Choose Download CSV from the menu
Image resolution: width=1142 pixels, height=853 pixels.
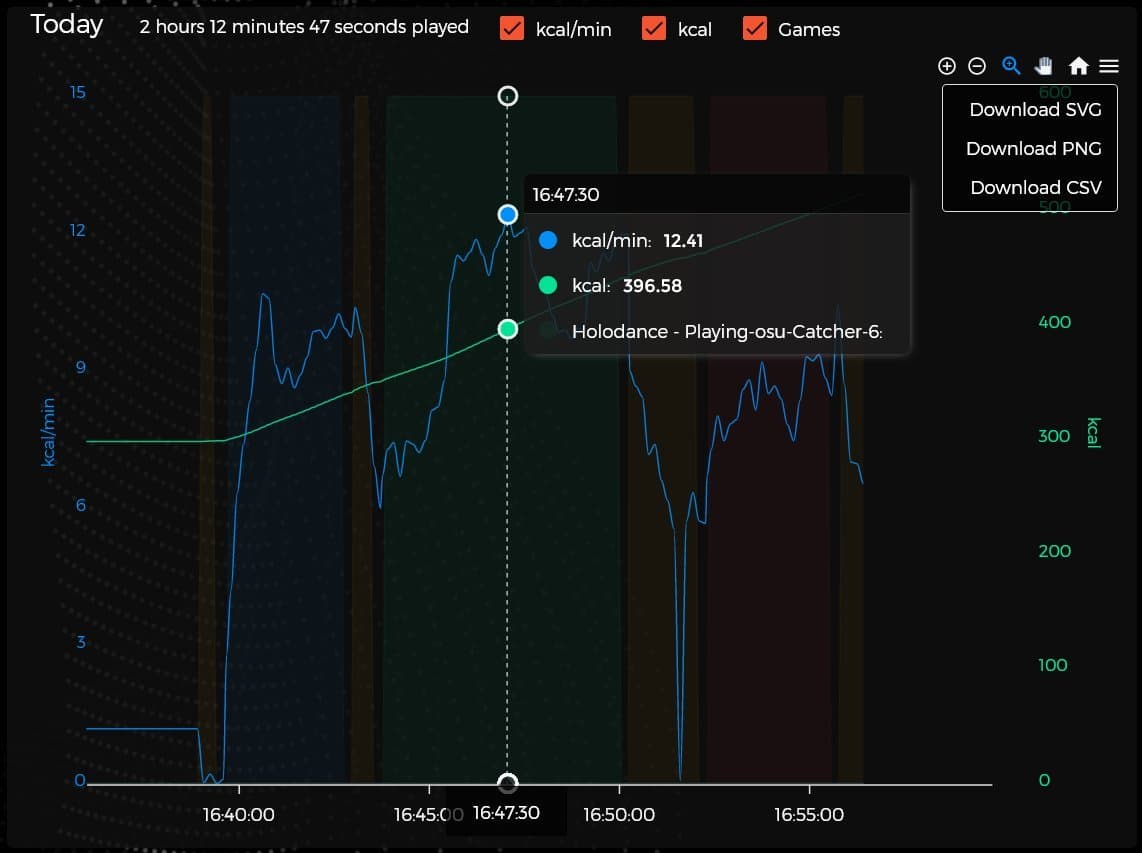[x=1036, y=187]
